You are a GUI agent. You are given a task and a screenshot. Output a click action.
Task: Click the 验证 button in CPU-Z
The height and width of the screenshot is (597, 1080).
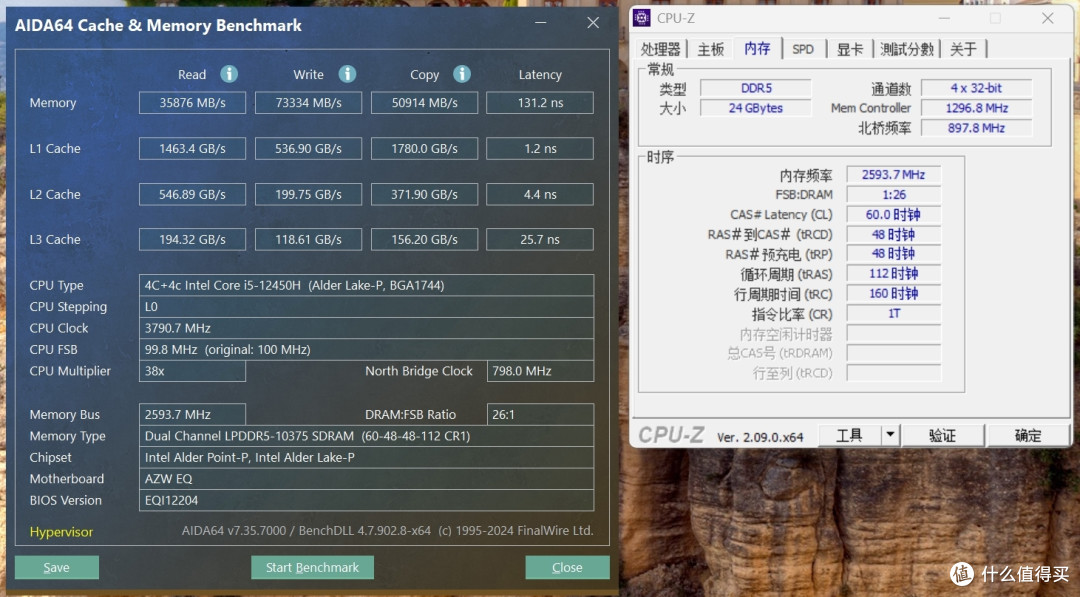pos(942,434)
